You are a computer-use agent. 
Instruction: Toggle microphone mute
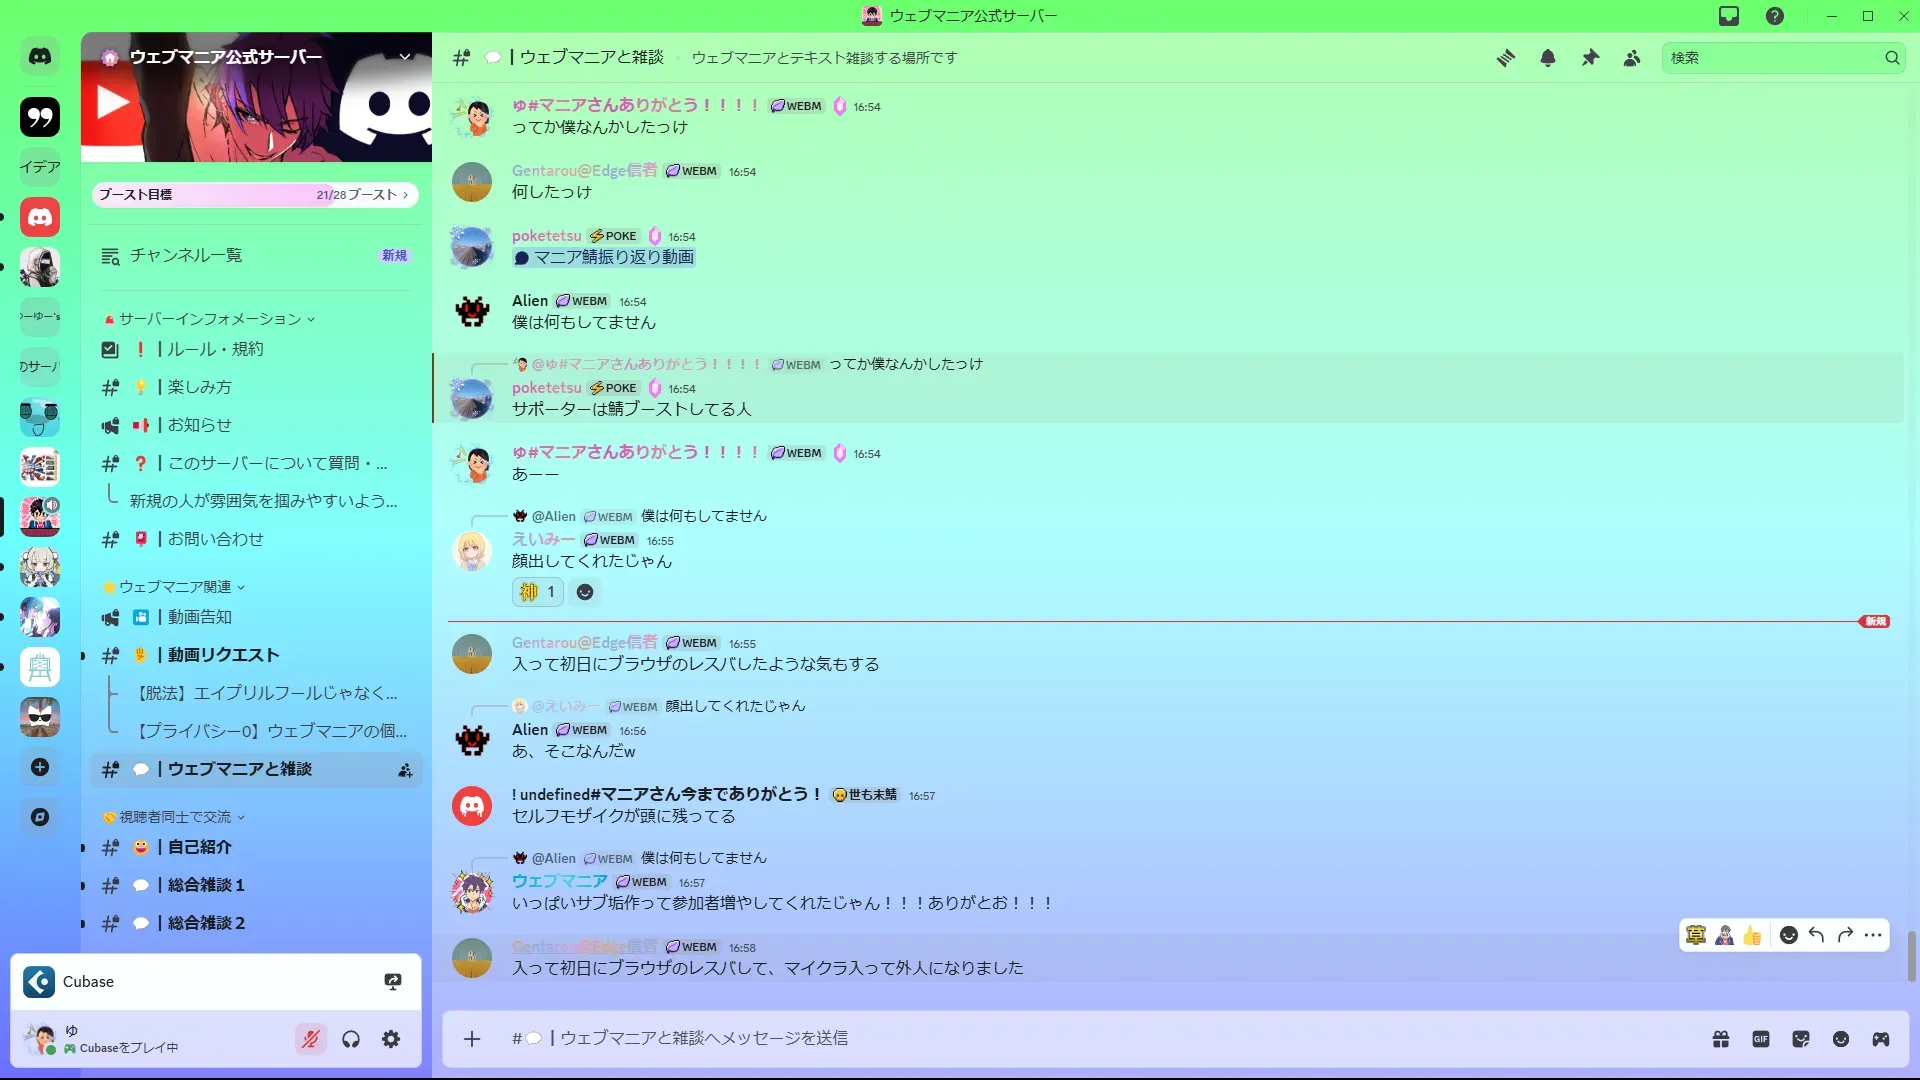311,1039
